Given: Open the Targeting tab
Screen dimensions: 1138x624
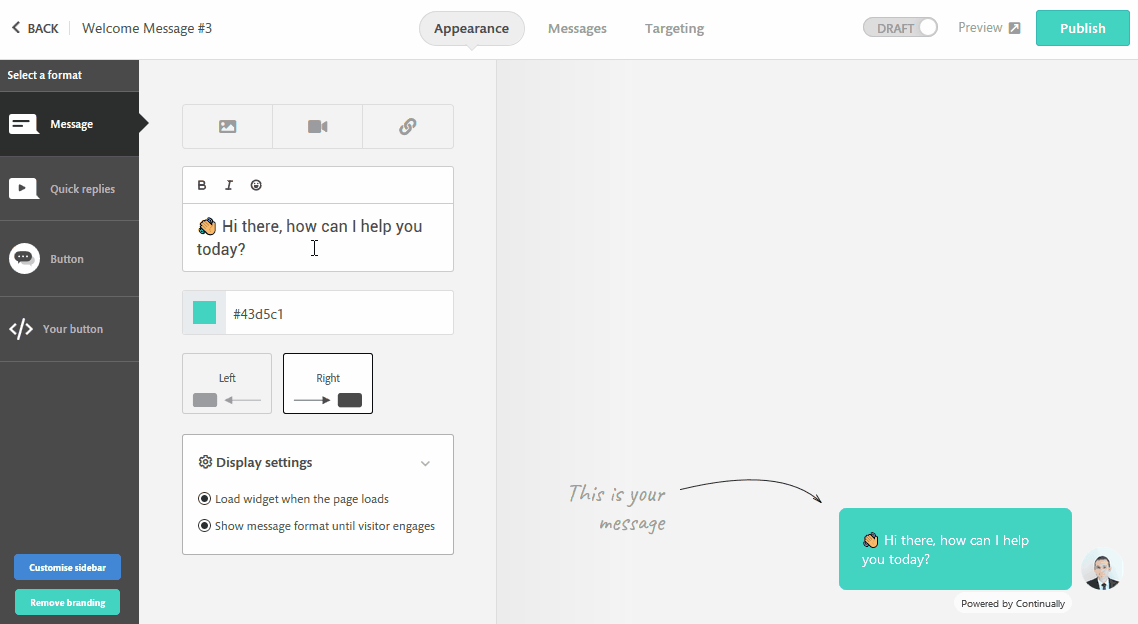Looking at the screenshot, I should (x=674, y=28).
